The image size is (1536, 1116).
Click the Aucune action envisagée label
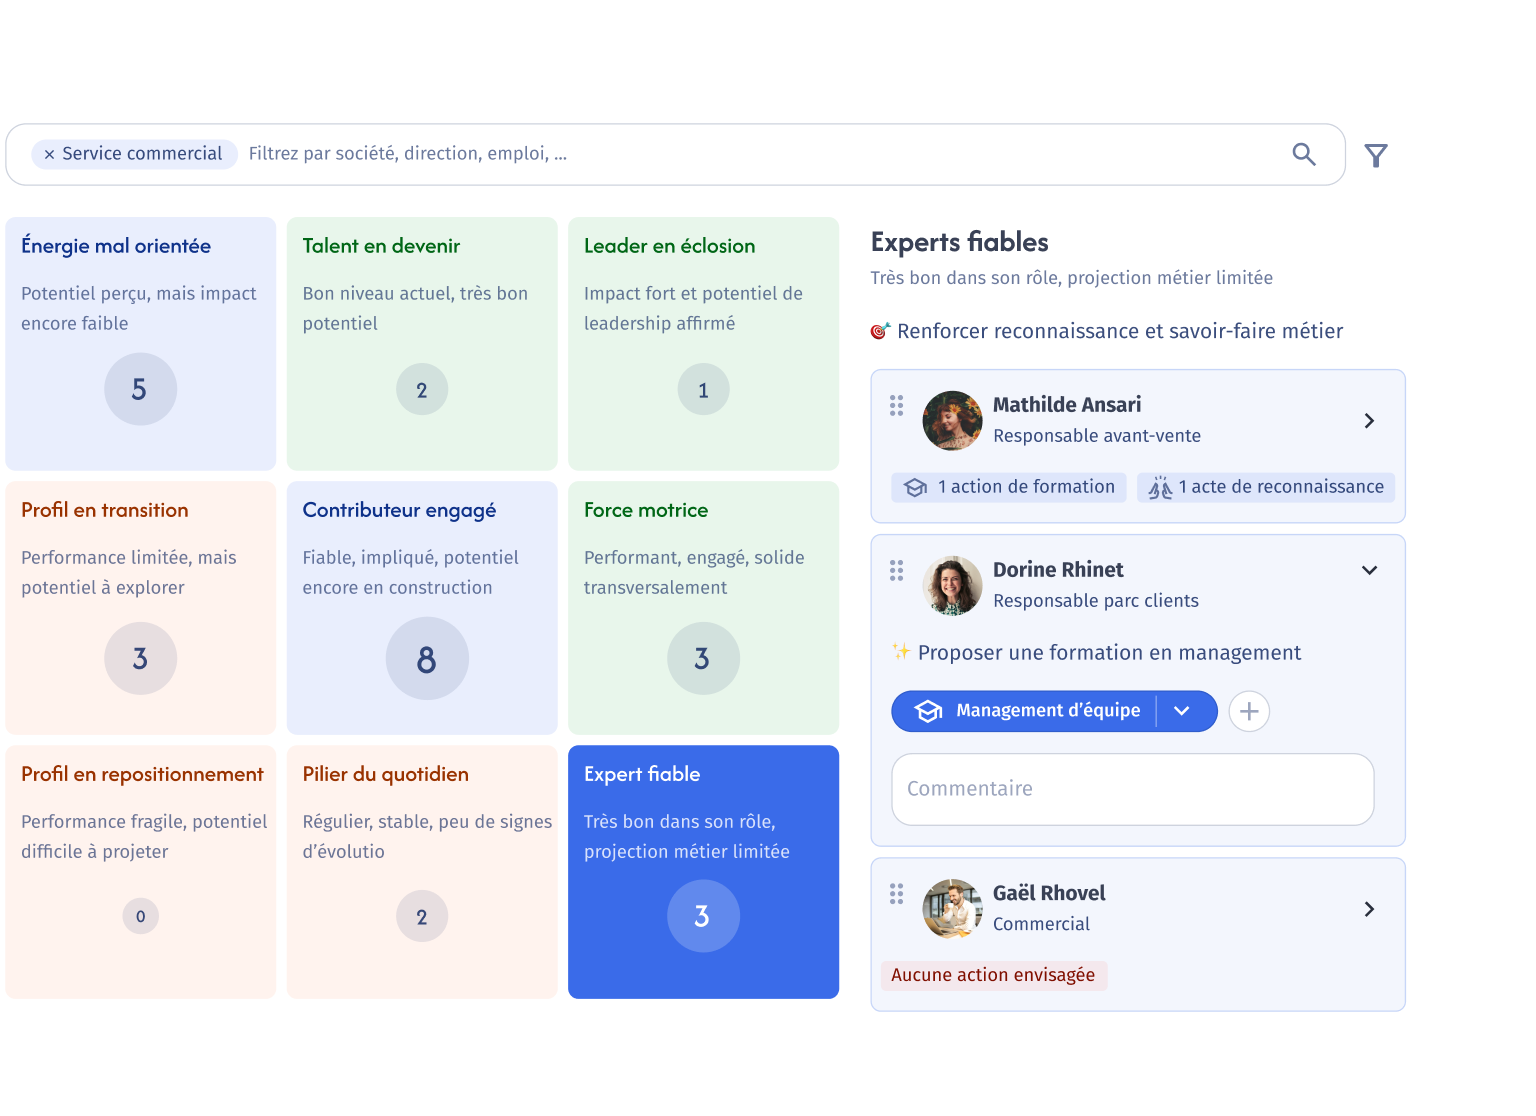pos(993,975)
